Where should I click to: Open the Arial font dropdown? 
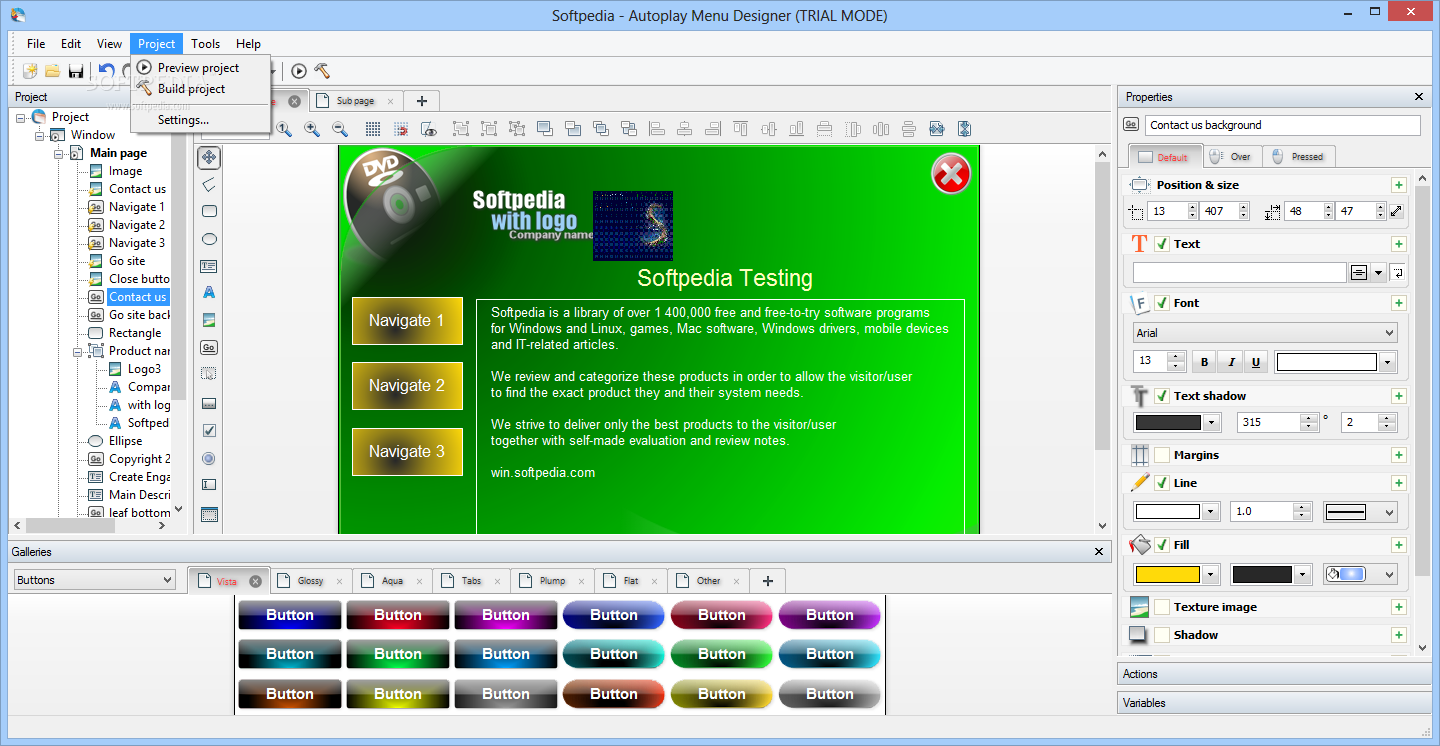coord(1265,333)
